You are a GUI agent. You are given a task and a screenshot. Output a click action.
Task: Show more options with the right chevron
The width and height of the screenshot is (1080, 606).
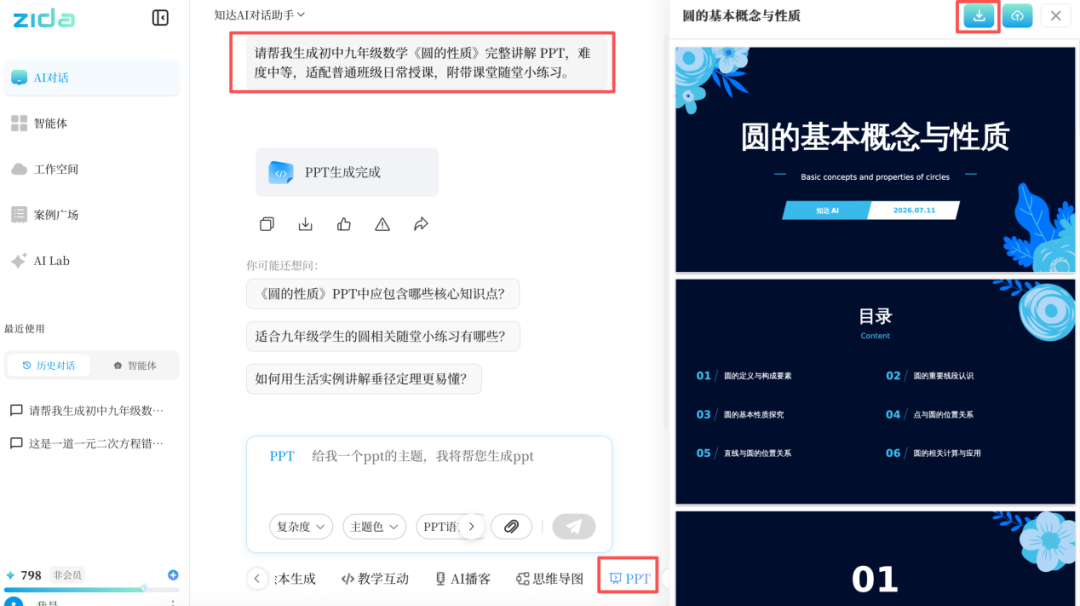pyautogui.click(x=472, y=527)
